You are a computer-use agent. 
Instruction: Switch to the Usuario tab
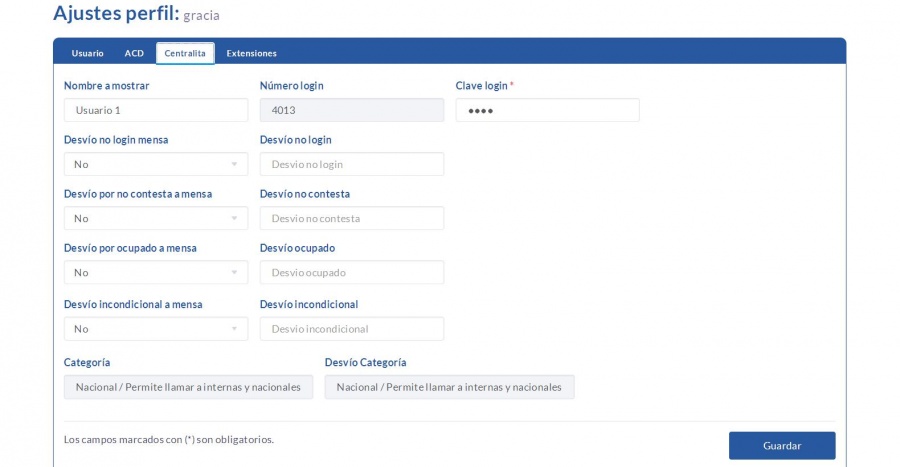coord(87,53)
